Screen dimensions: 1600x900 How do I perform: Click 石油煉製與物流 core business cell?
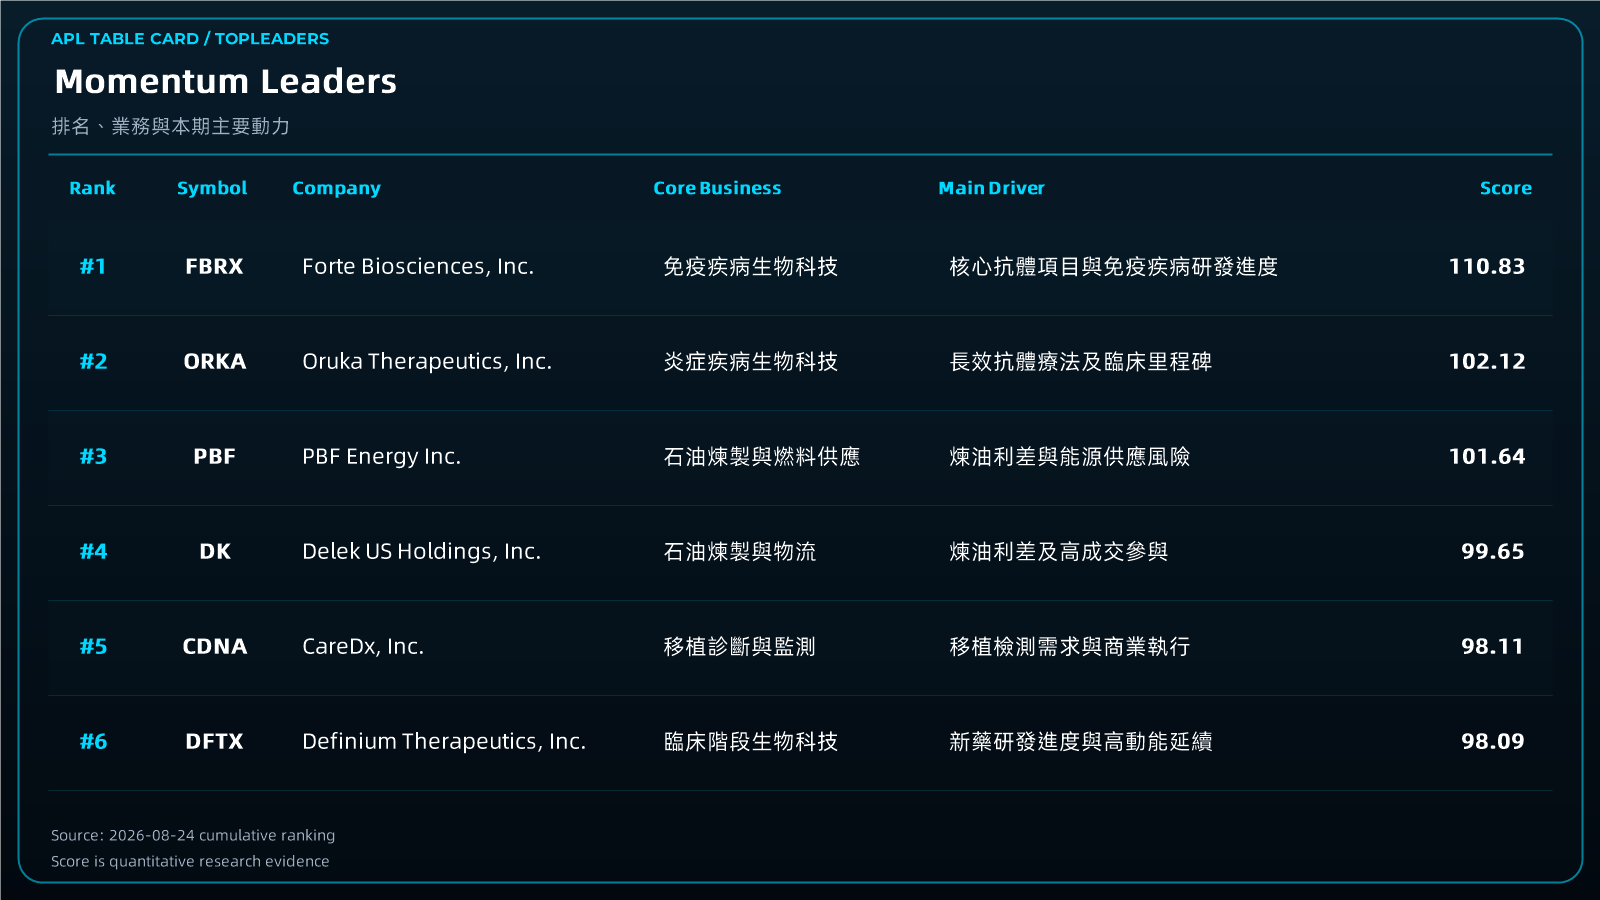tap(740, 551)
